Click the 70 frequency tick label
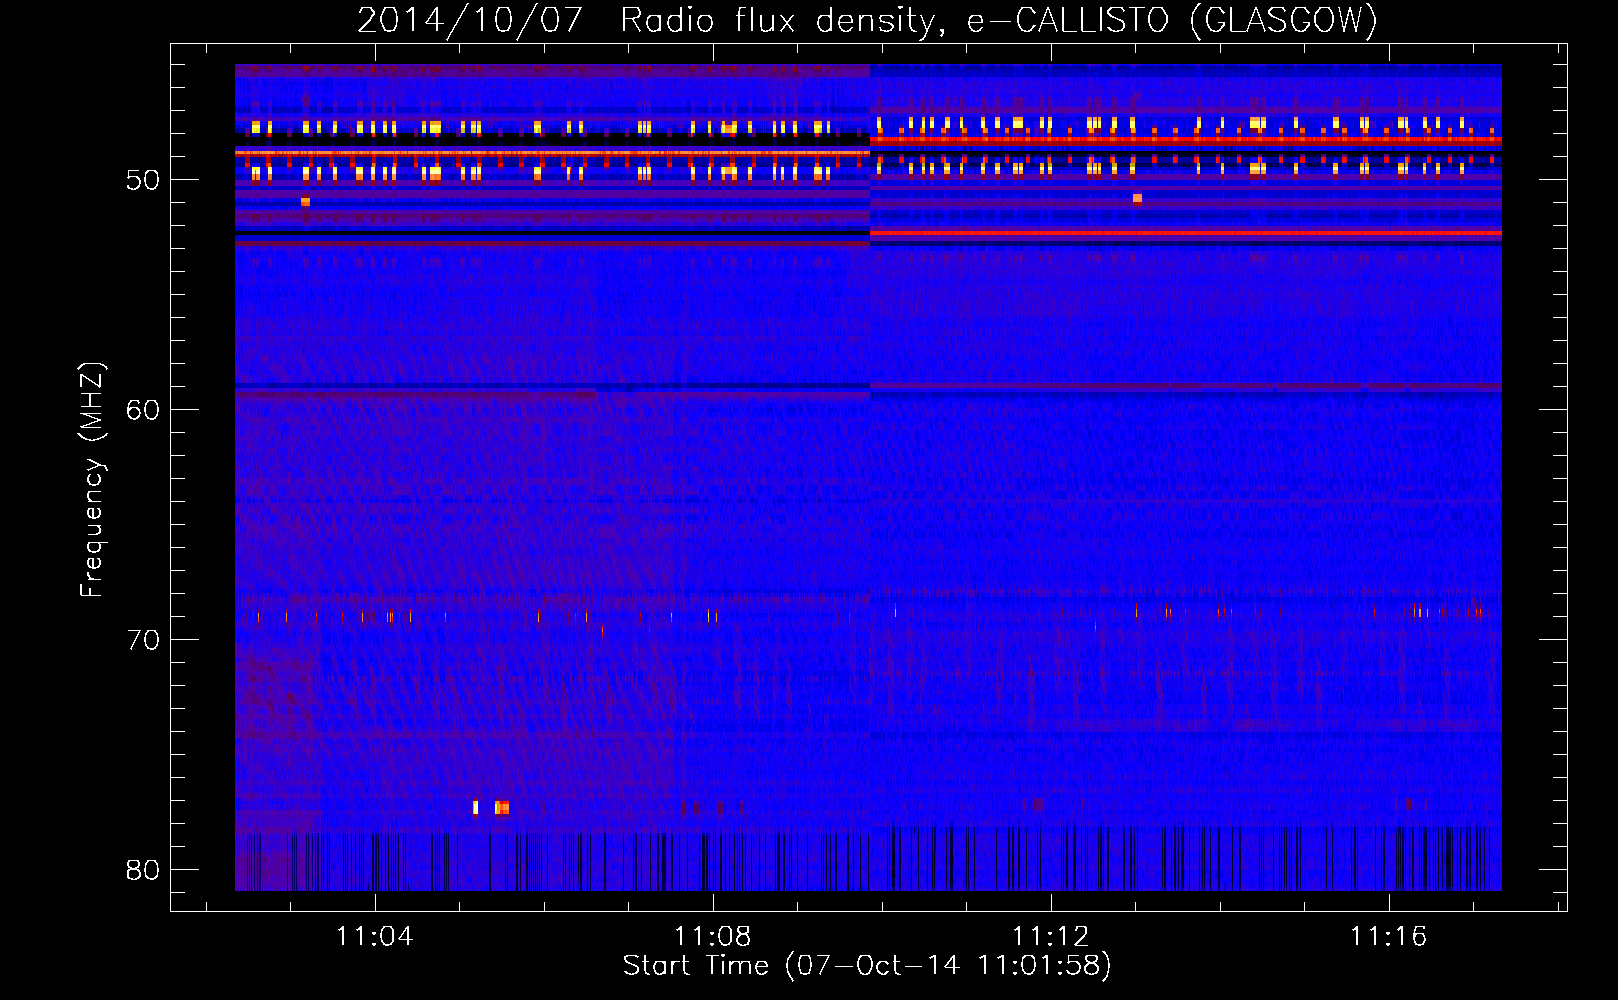 tap(143, 640)
